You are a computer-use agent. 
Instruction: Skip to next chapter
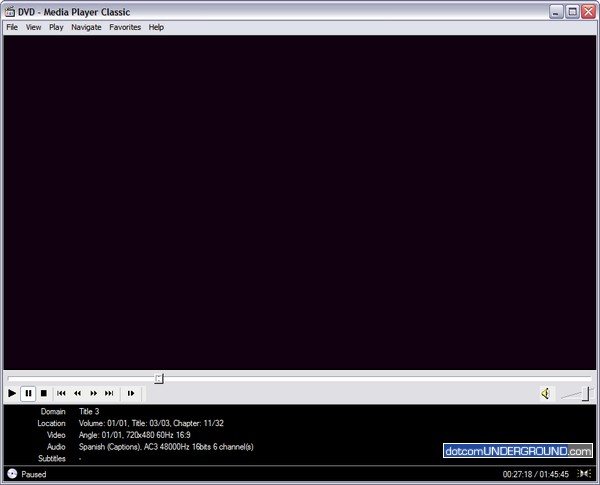point(109,393)
